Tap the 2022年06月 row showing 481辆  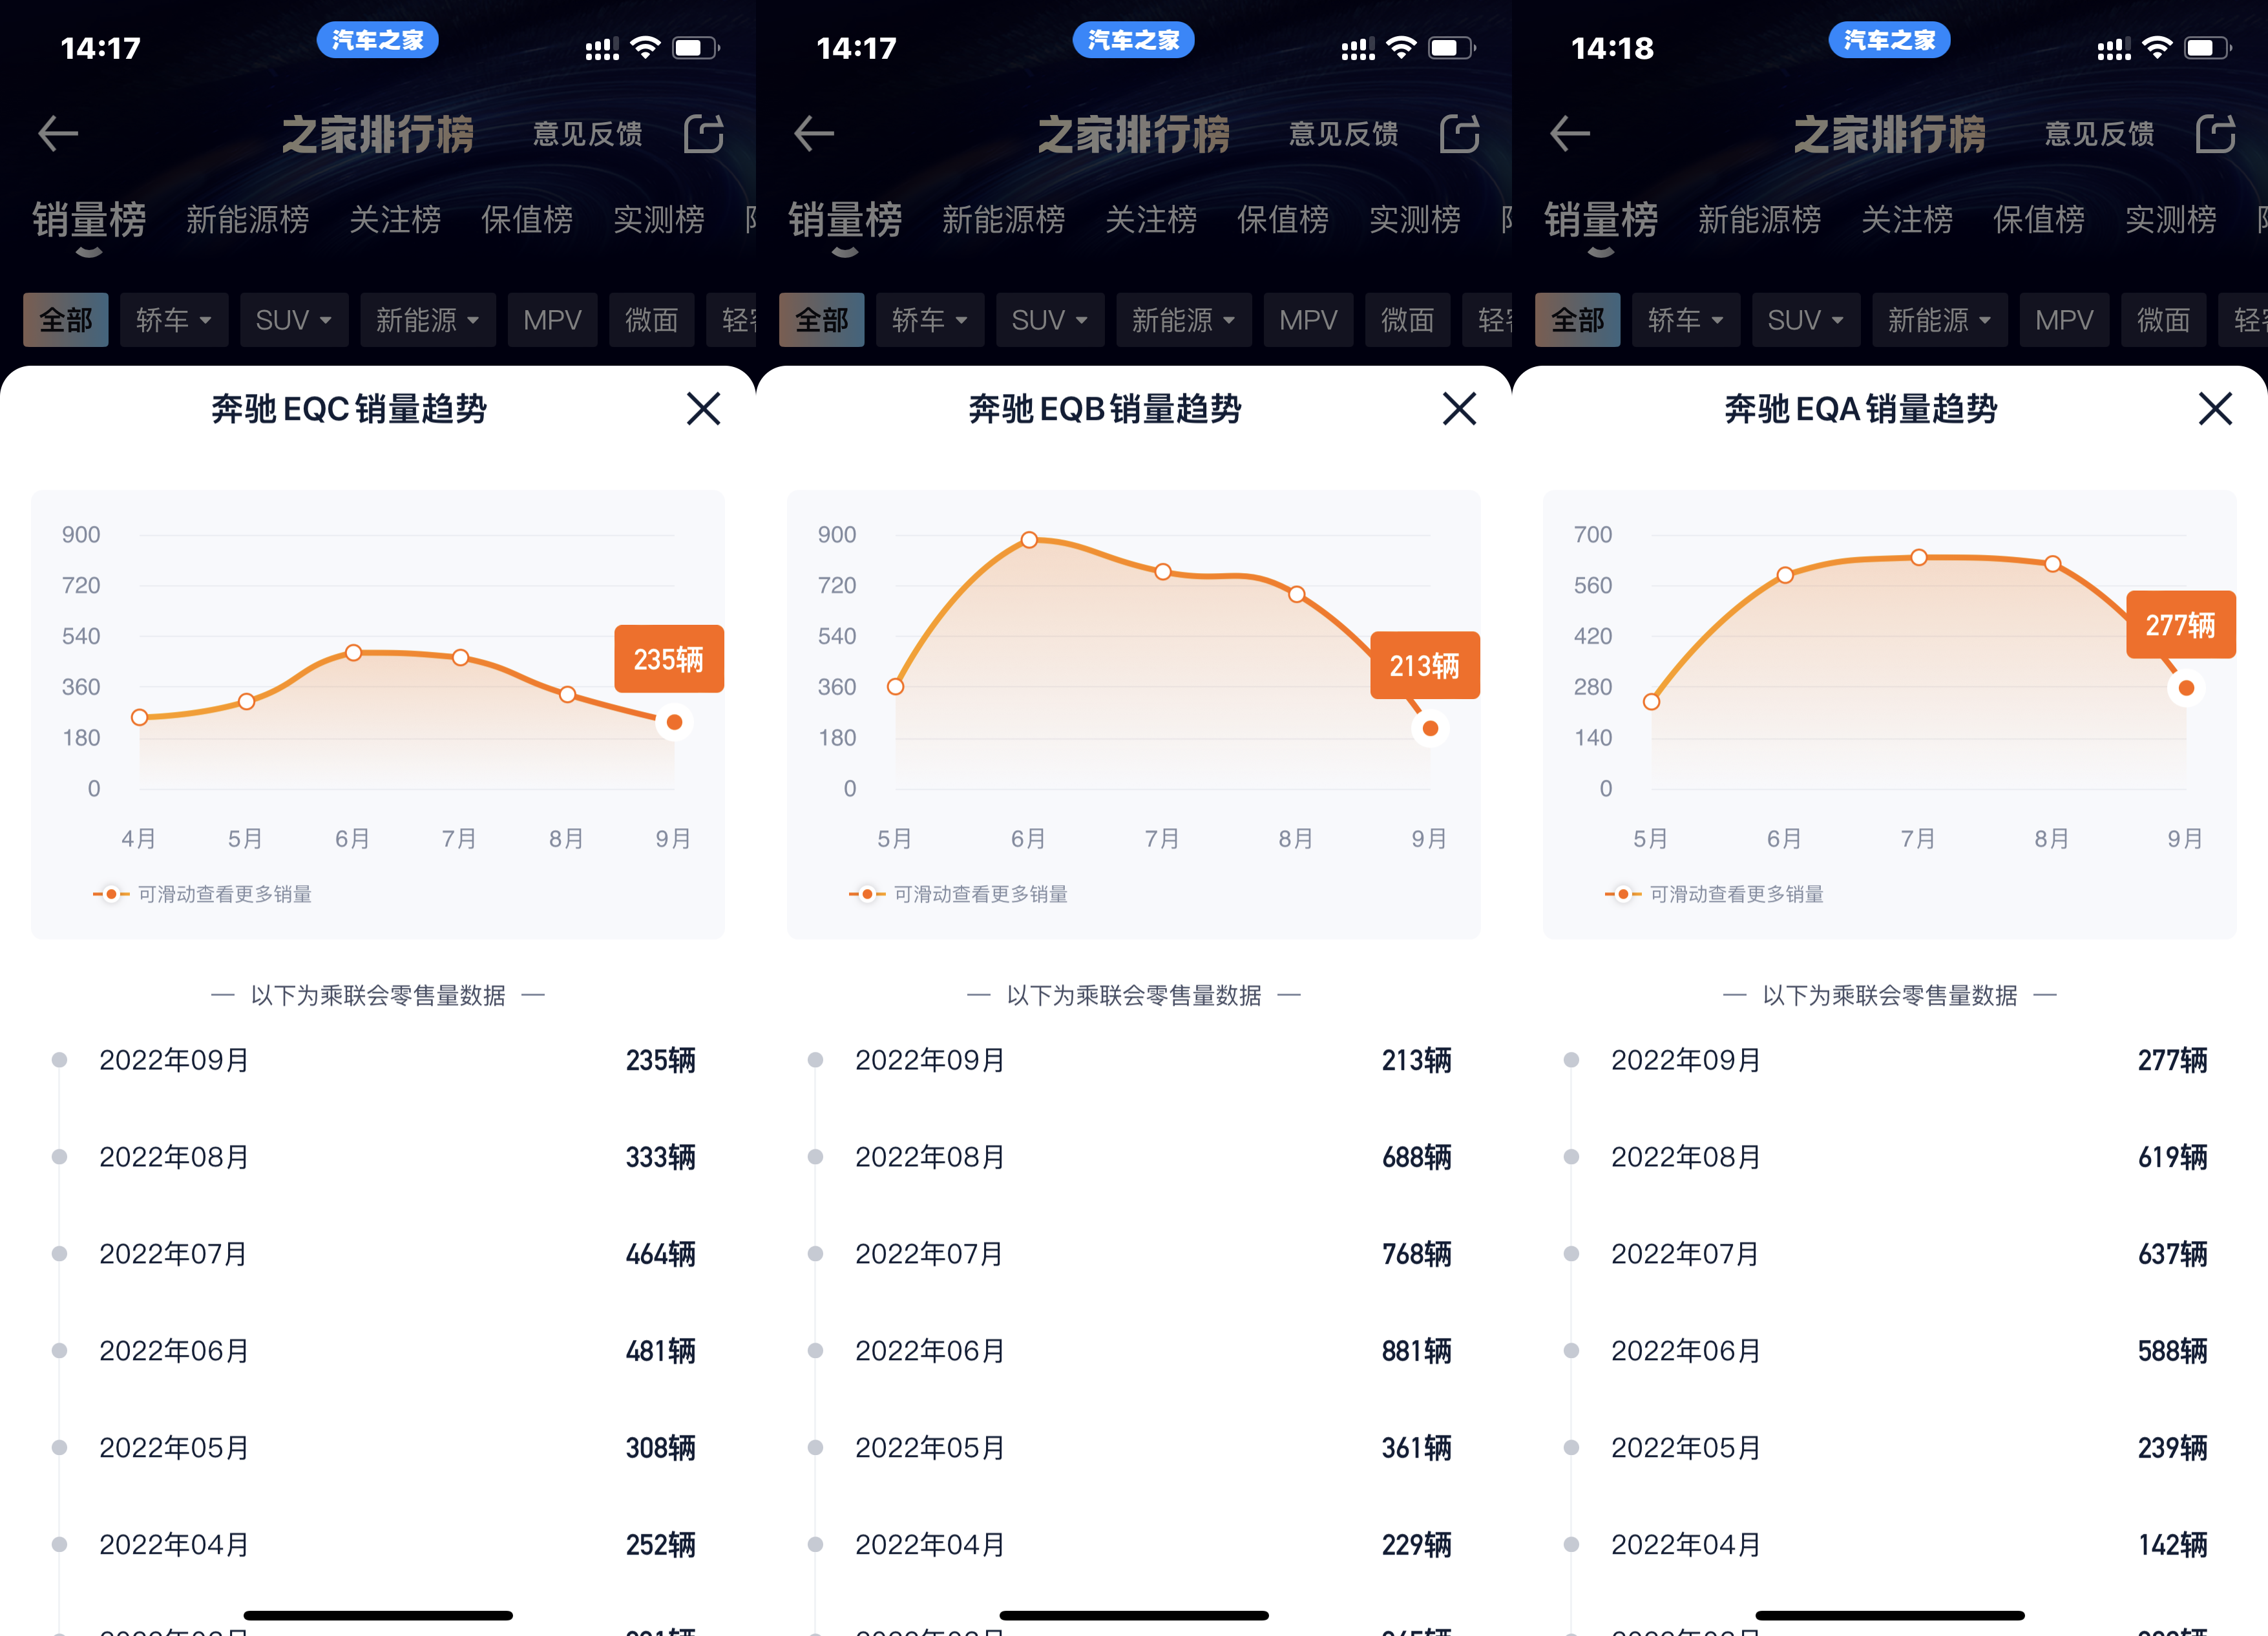coord(378,1351)
